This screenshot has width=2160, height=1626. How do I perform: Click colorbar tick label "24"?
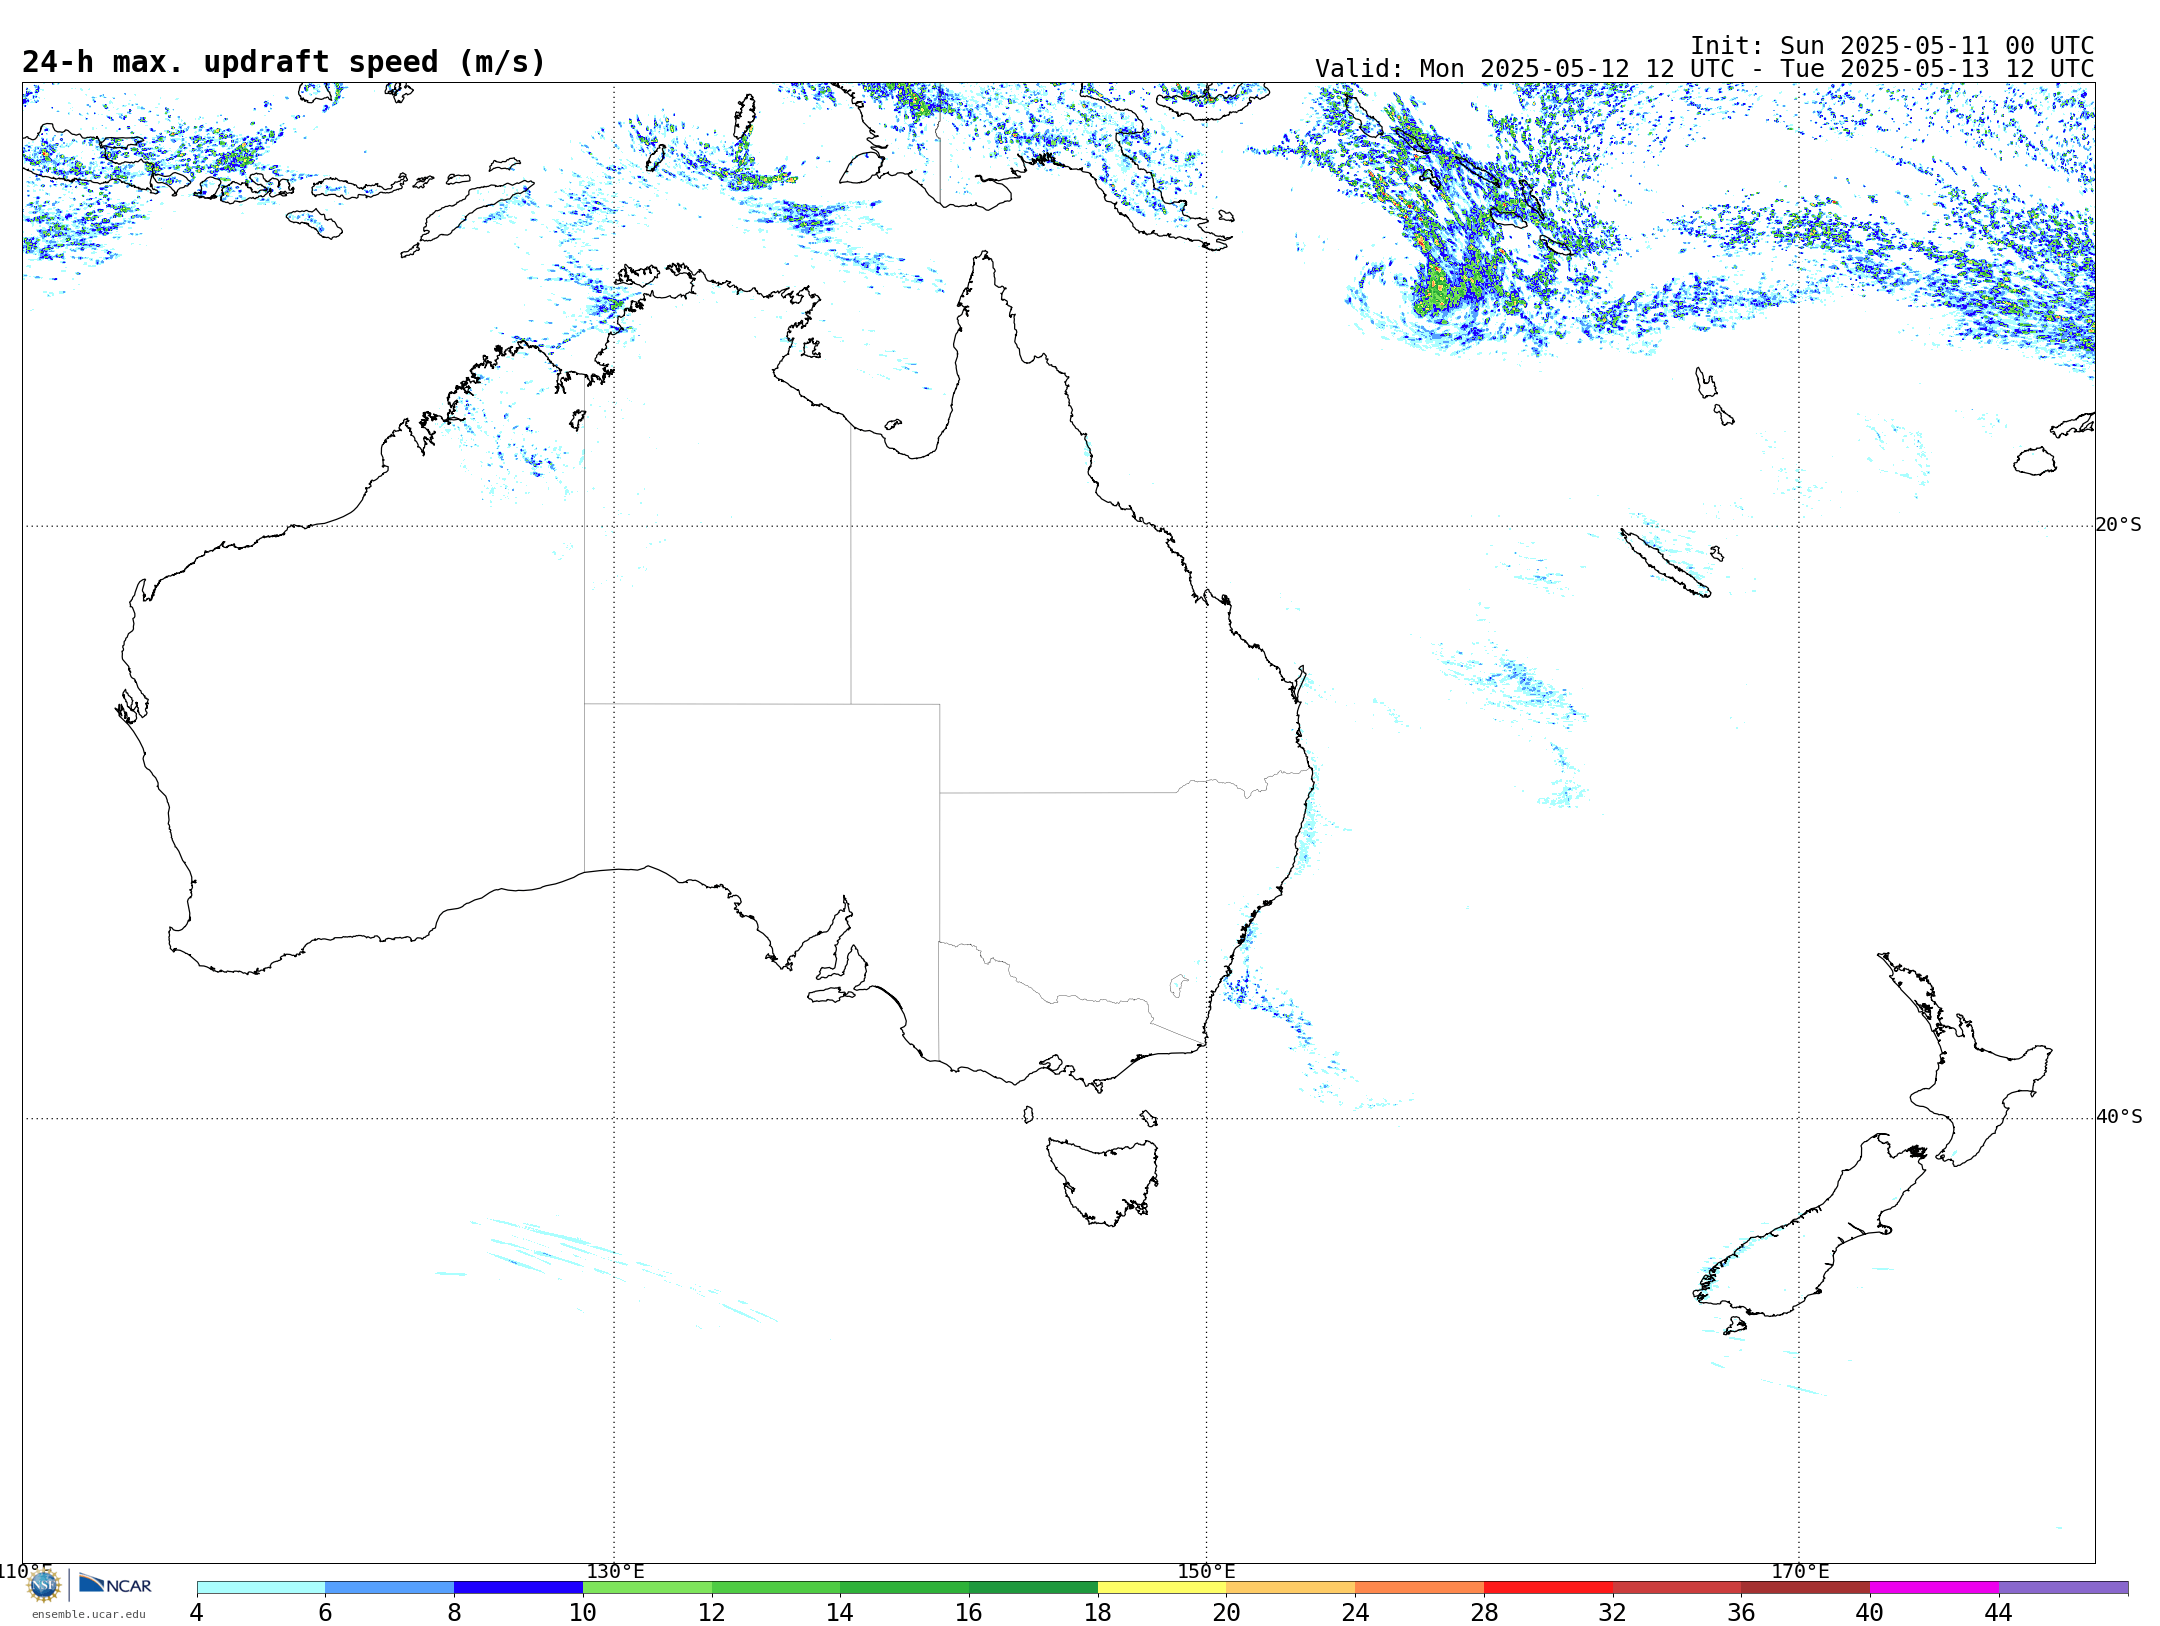click(1355, 1613)
